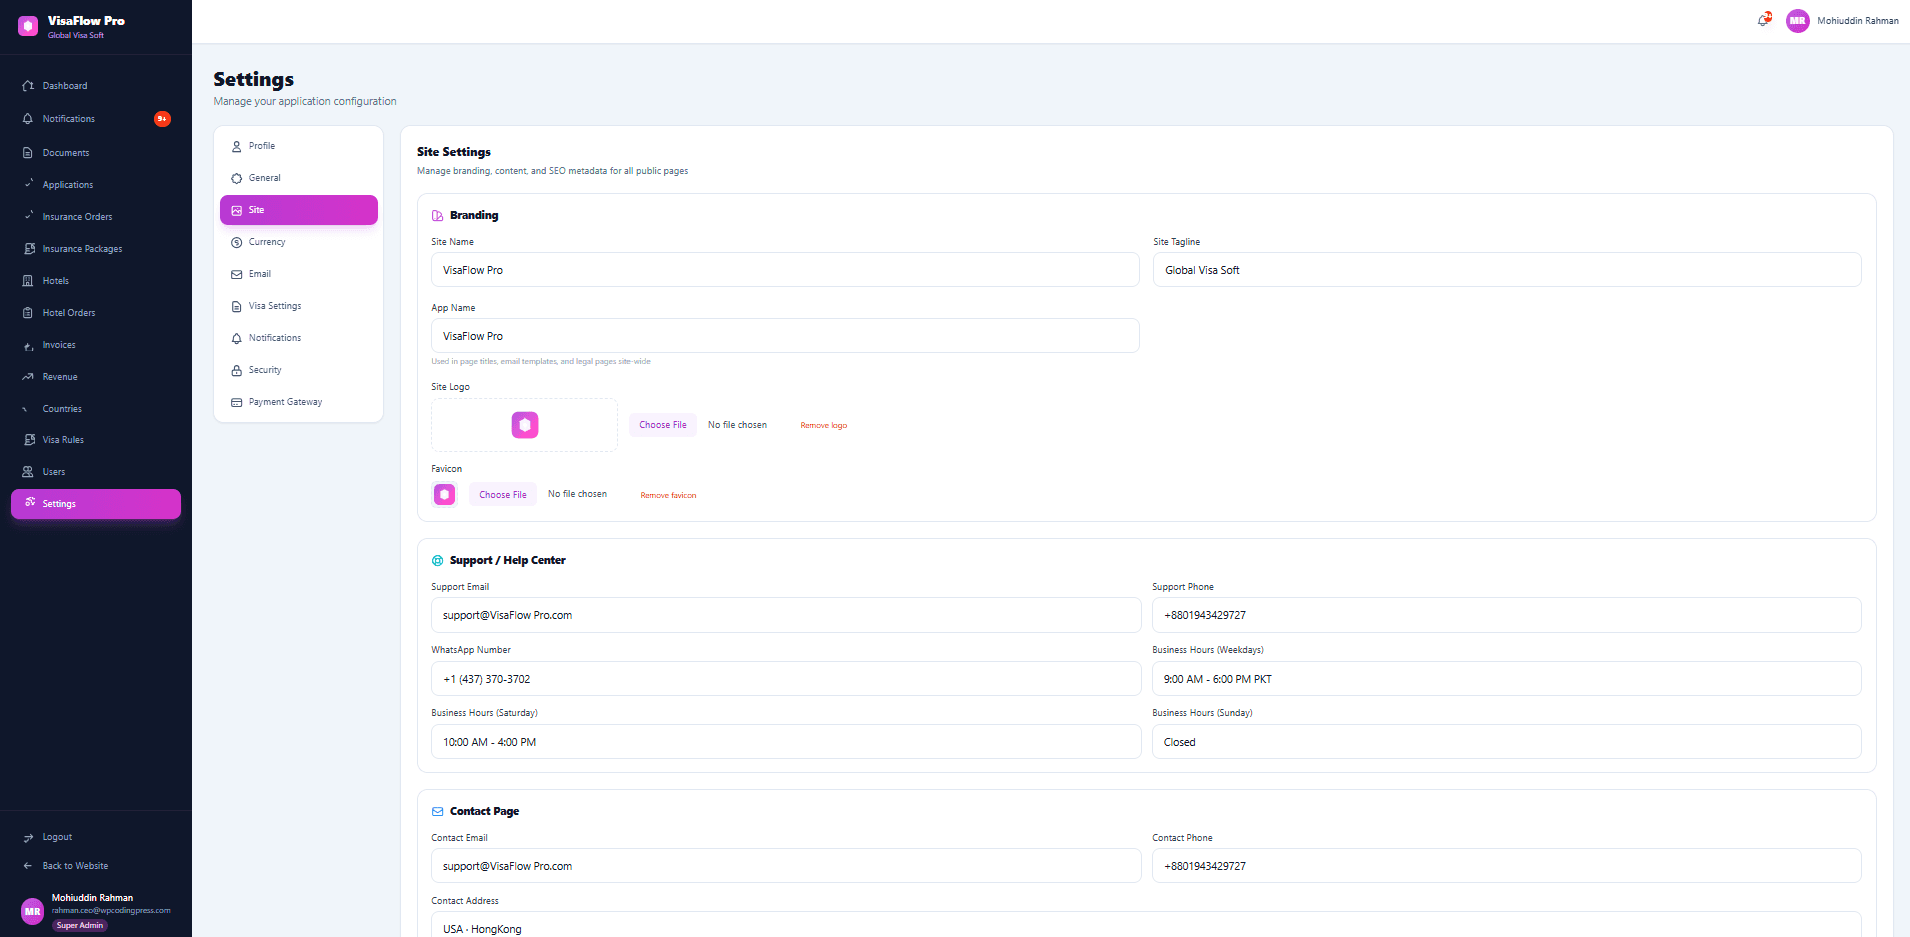Click the VisaFlow Pro logo icon
The width and height of the screenshot is (1910, 937).
tap(28, 26)
